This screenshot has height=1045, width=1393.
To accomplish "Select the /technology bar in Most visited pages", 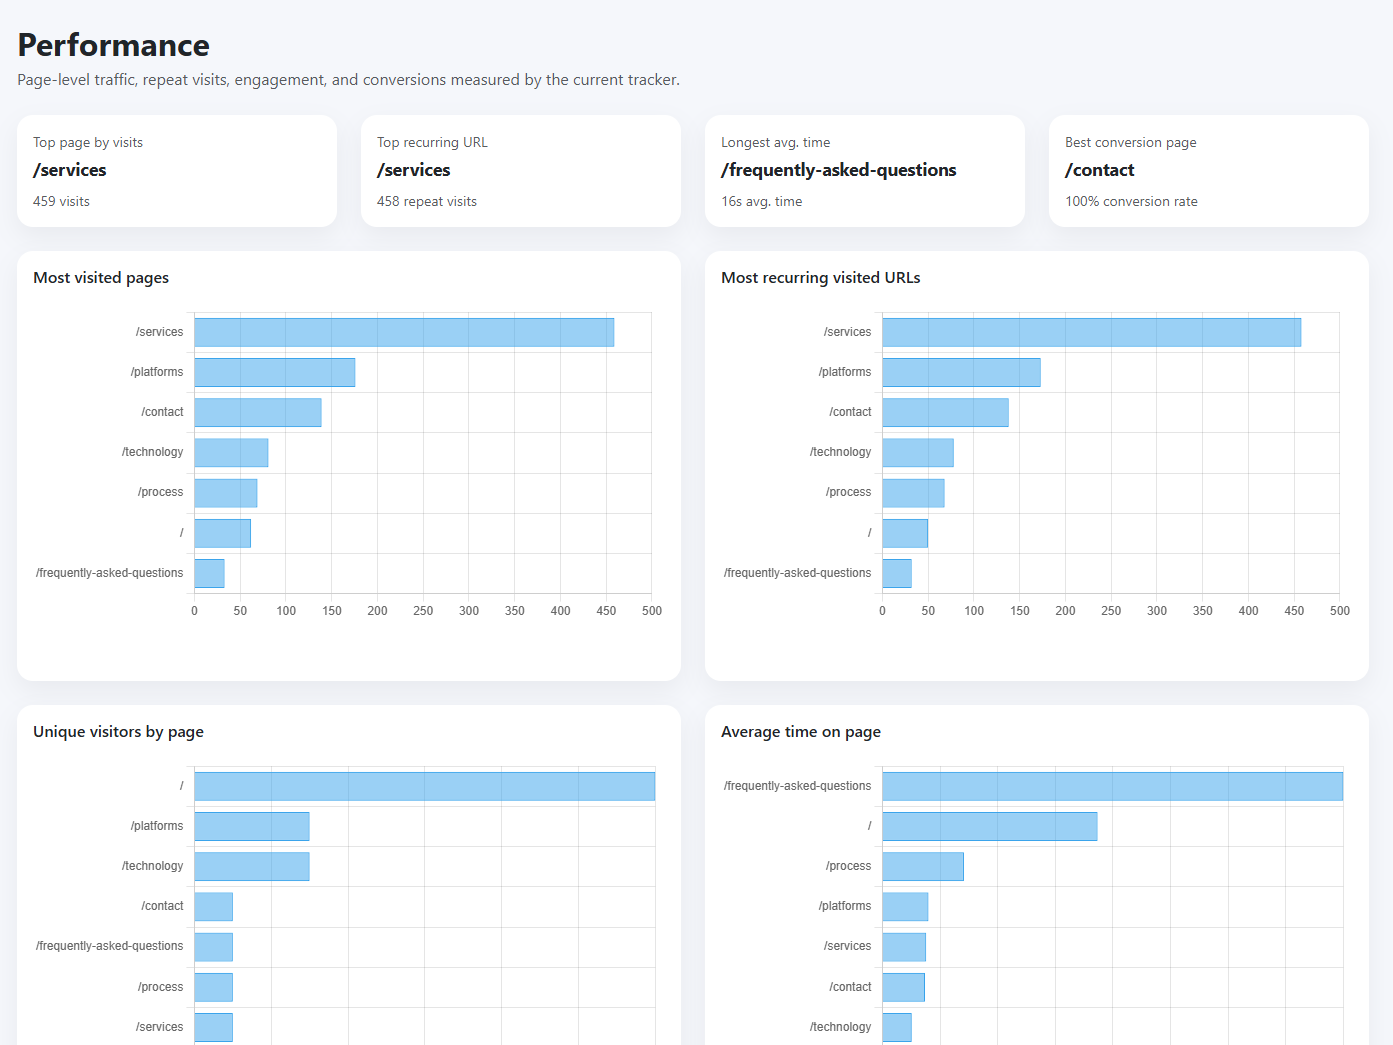I will click(231, 452).
